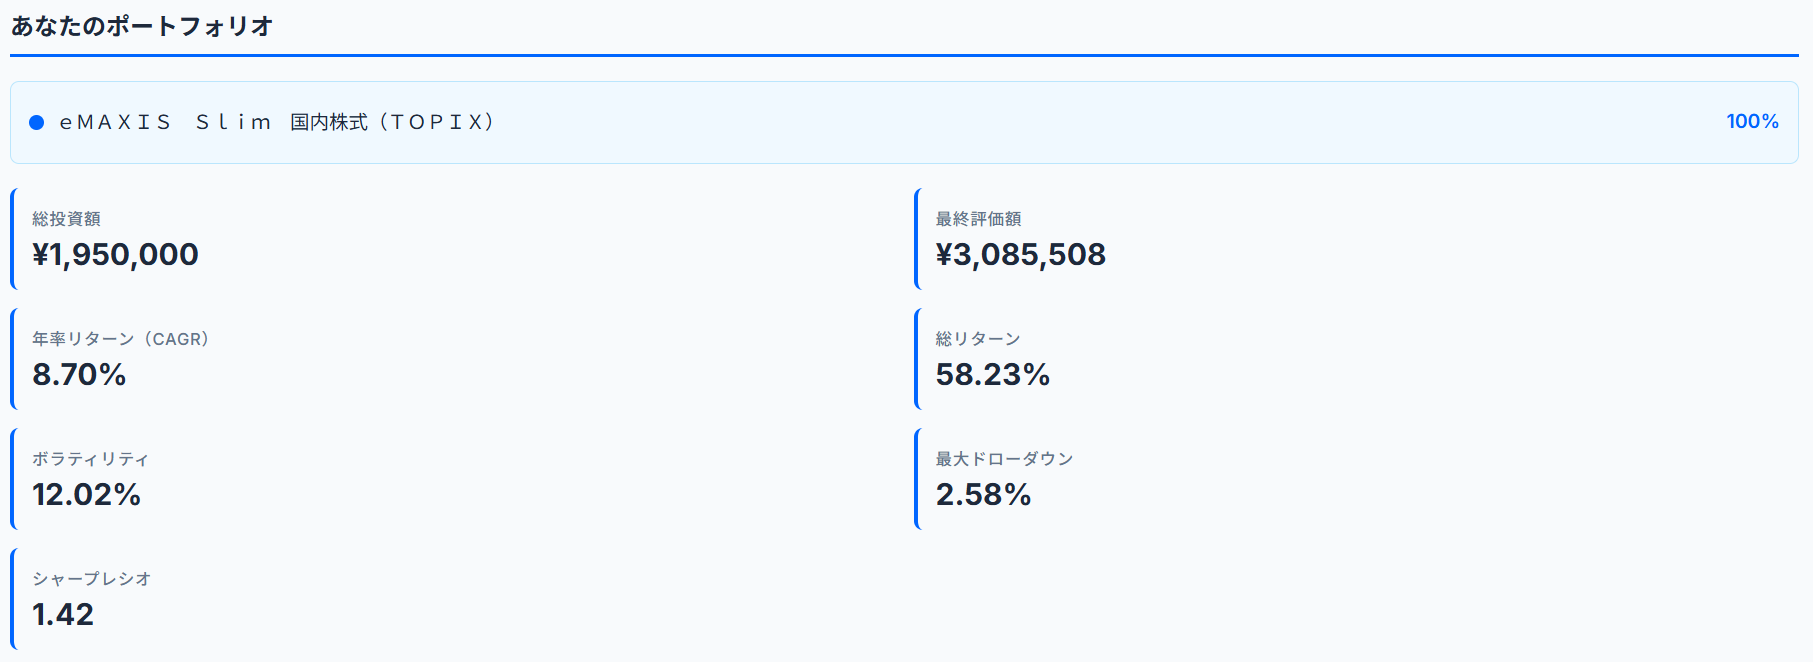The height and width of the screenshot is (662, 1813).
Task: Select the eMAXIS Slim 国内株式 (TOPIX) fund name
Action: pos(277,122)
